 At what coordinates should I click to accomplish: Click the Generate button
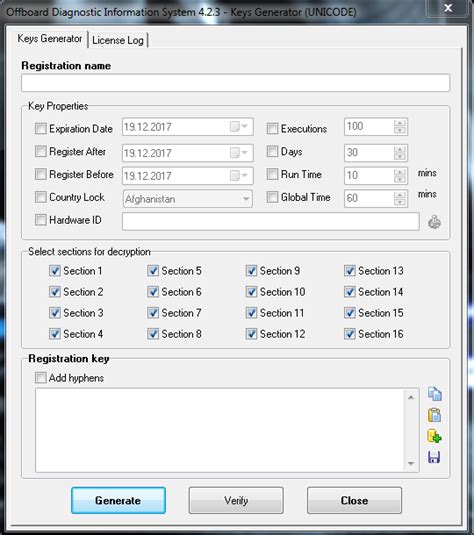(x=118, y=500)
